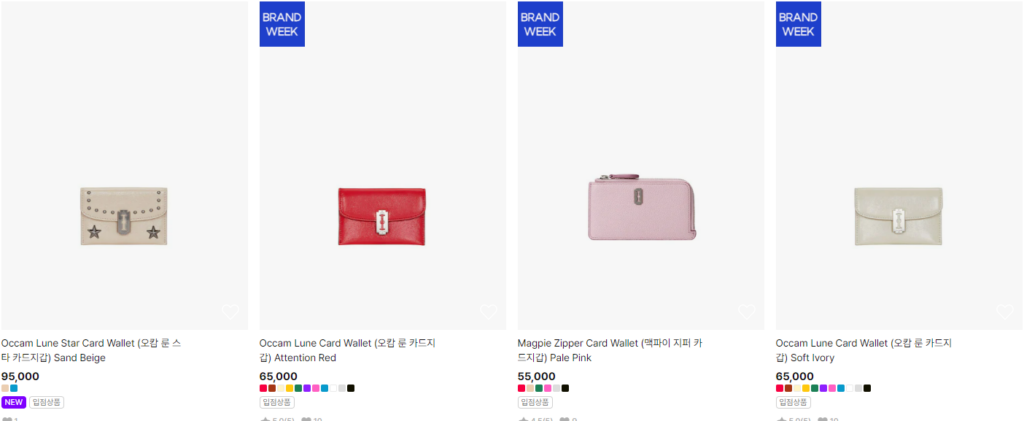Pick red swatch under Pale Pink wallet
Viewport: 1024px width, 421px height.
[x=522, y=388]
